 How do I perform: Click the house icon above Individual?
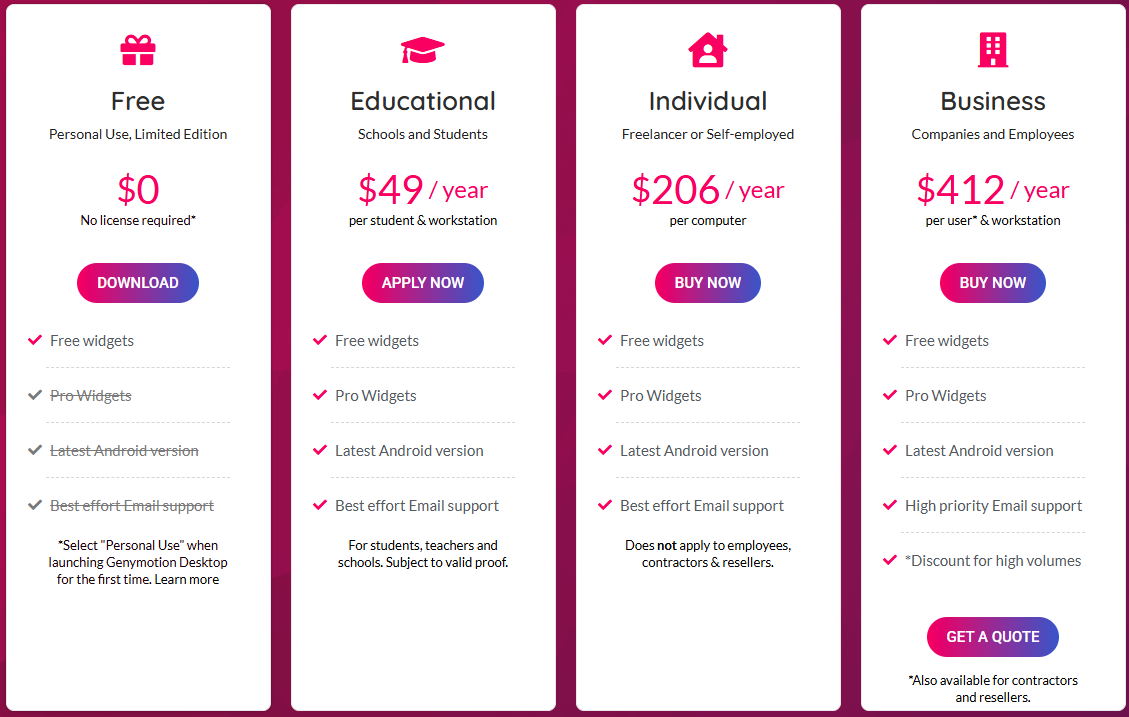[x=708, y=50]
